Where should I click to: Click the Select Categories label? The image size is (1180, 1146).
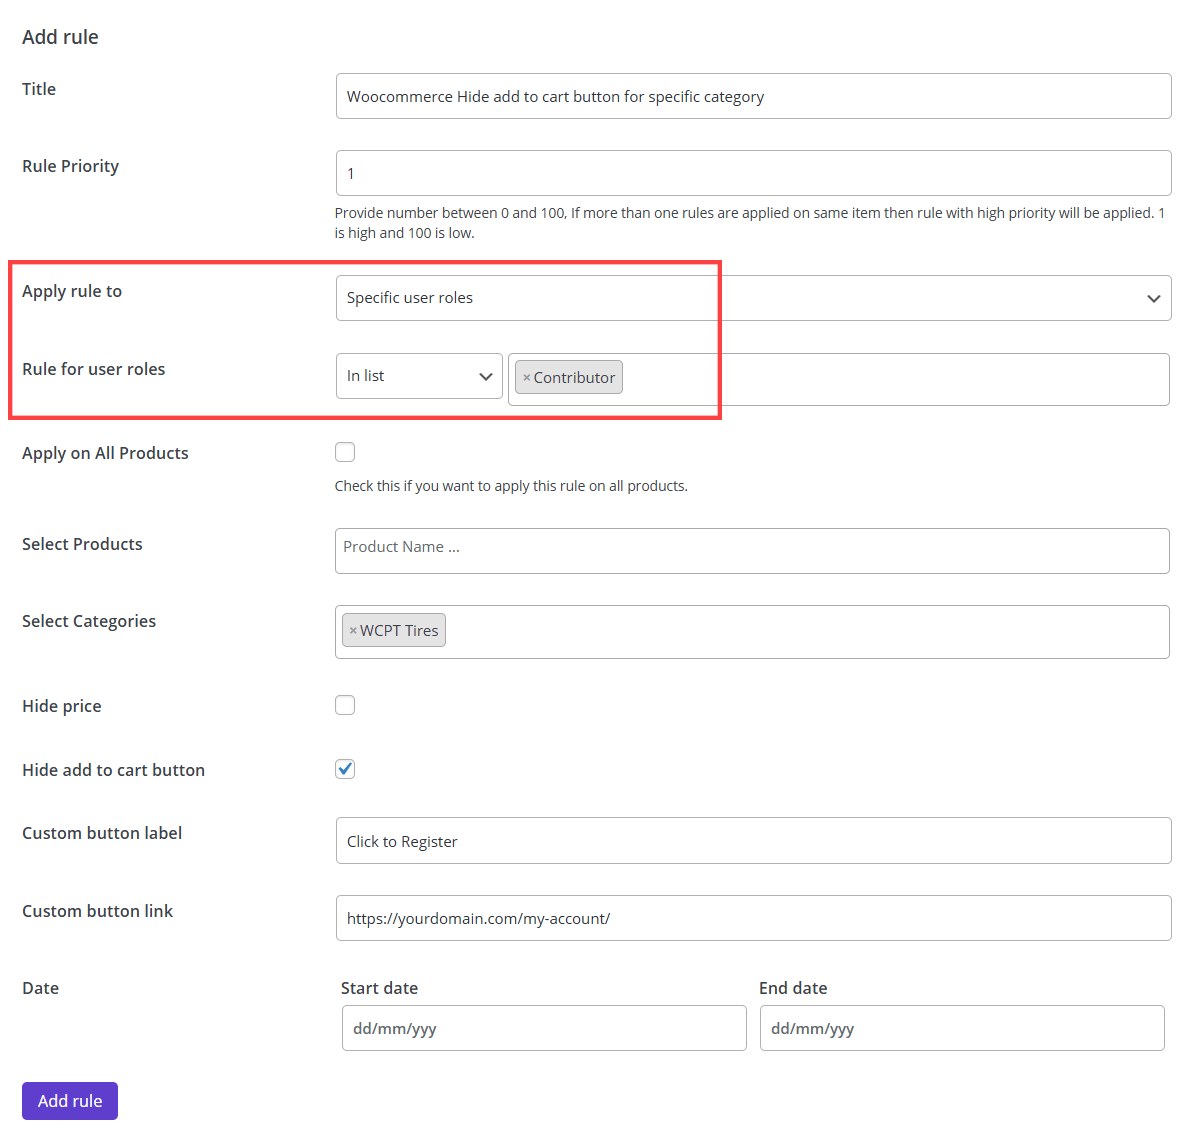pos(89,622)
